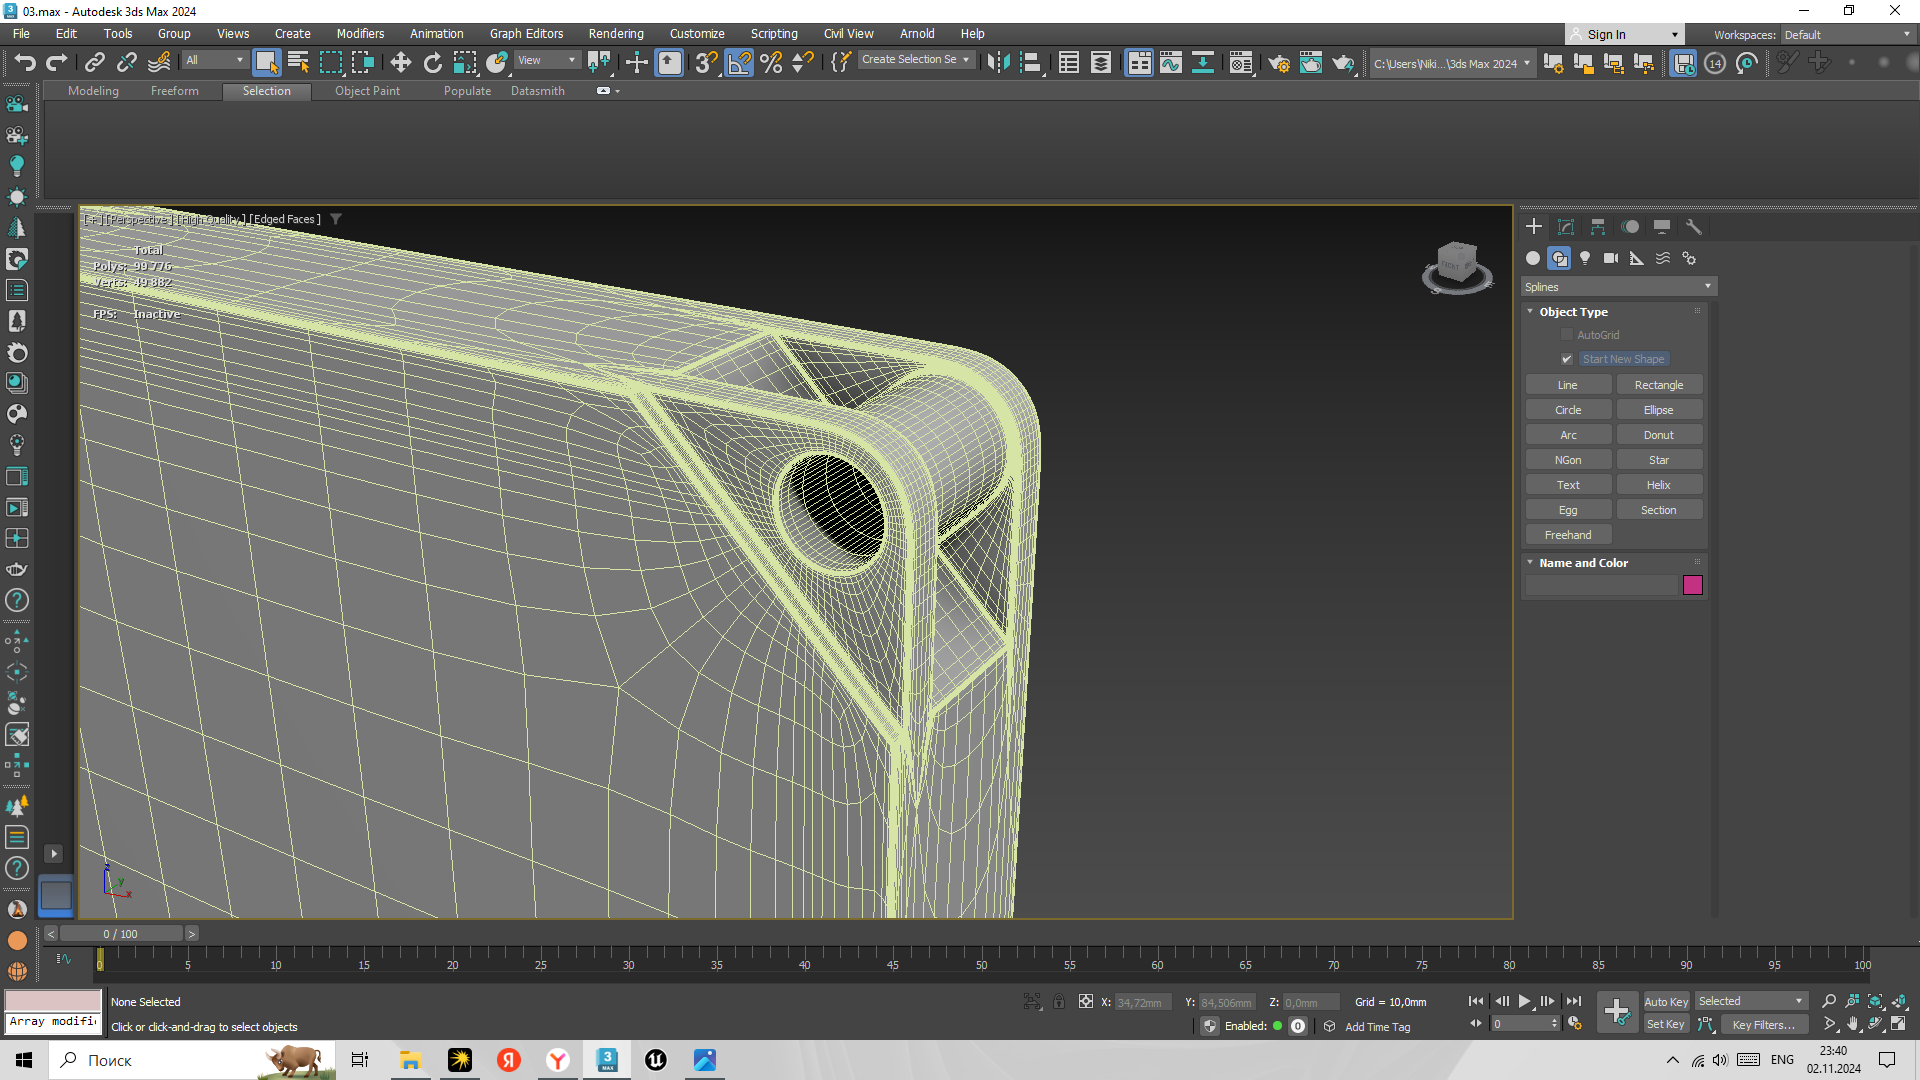Image resolution: width=1920 pixels, height=1080 pixels.
Task: Select the Rotate tool in toolbar
Action: [433, 62]
